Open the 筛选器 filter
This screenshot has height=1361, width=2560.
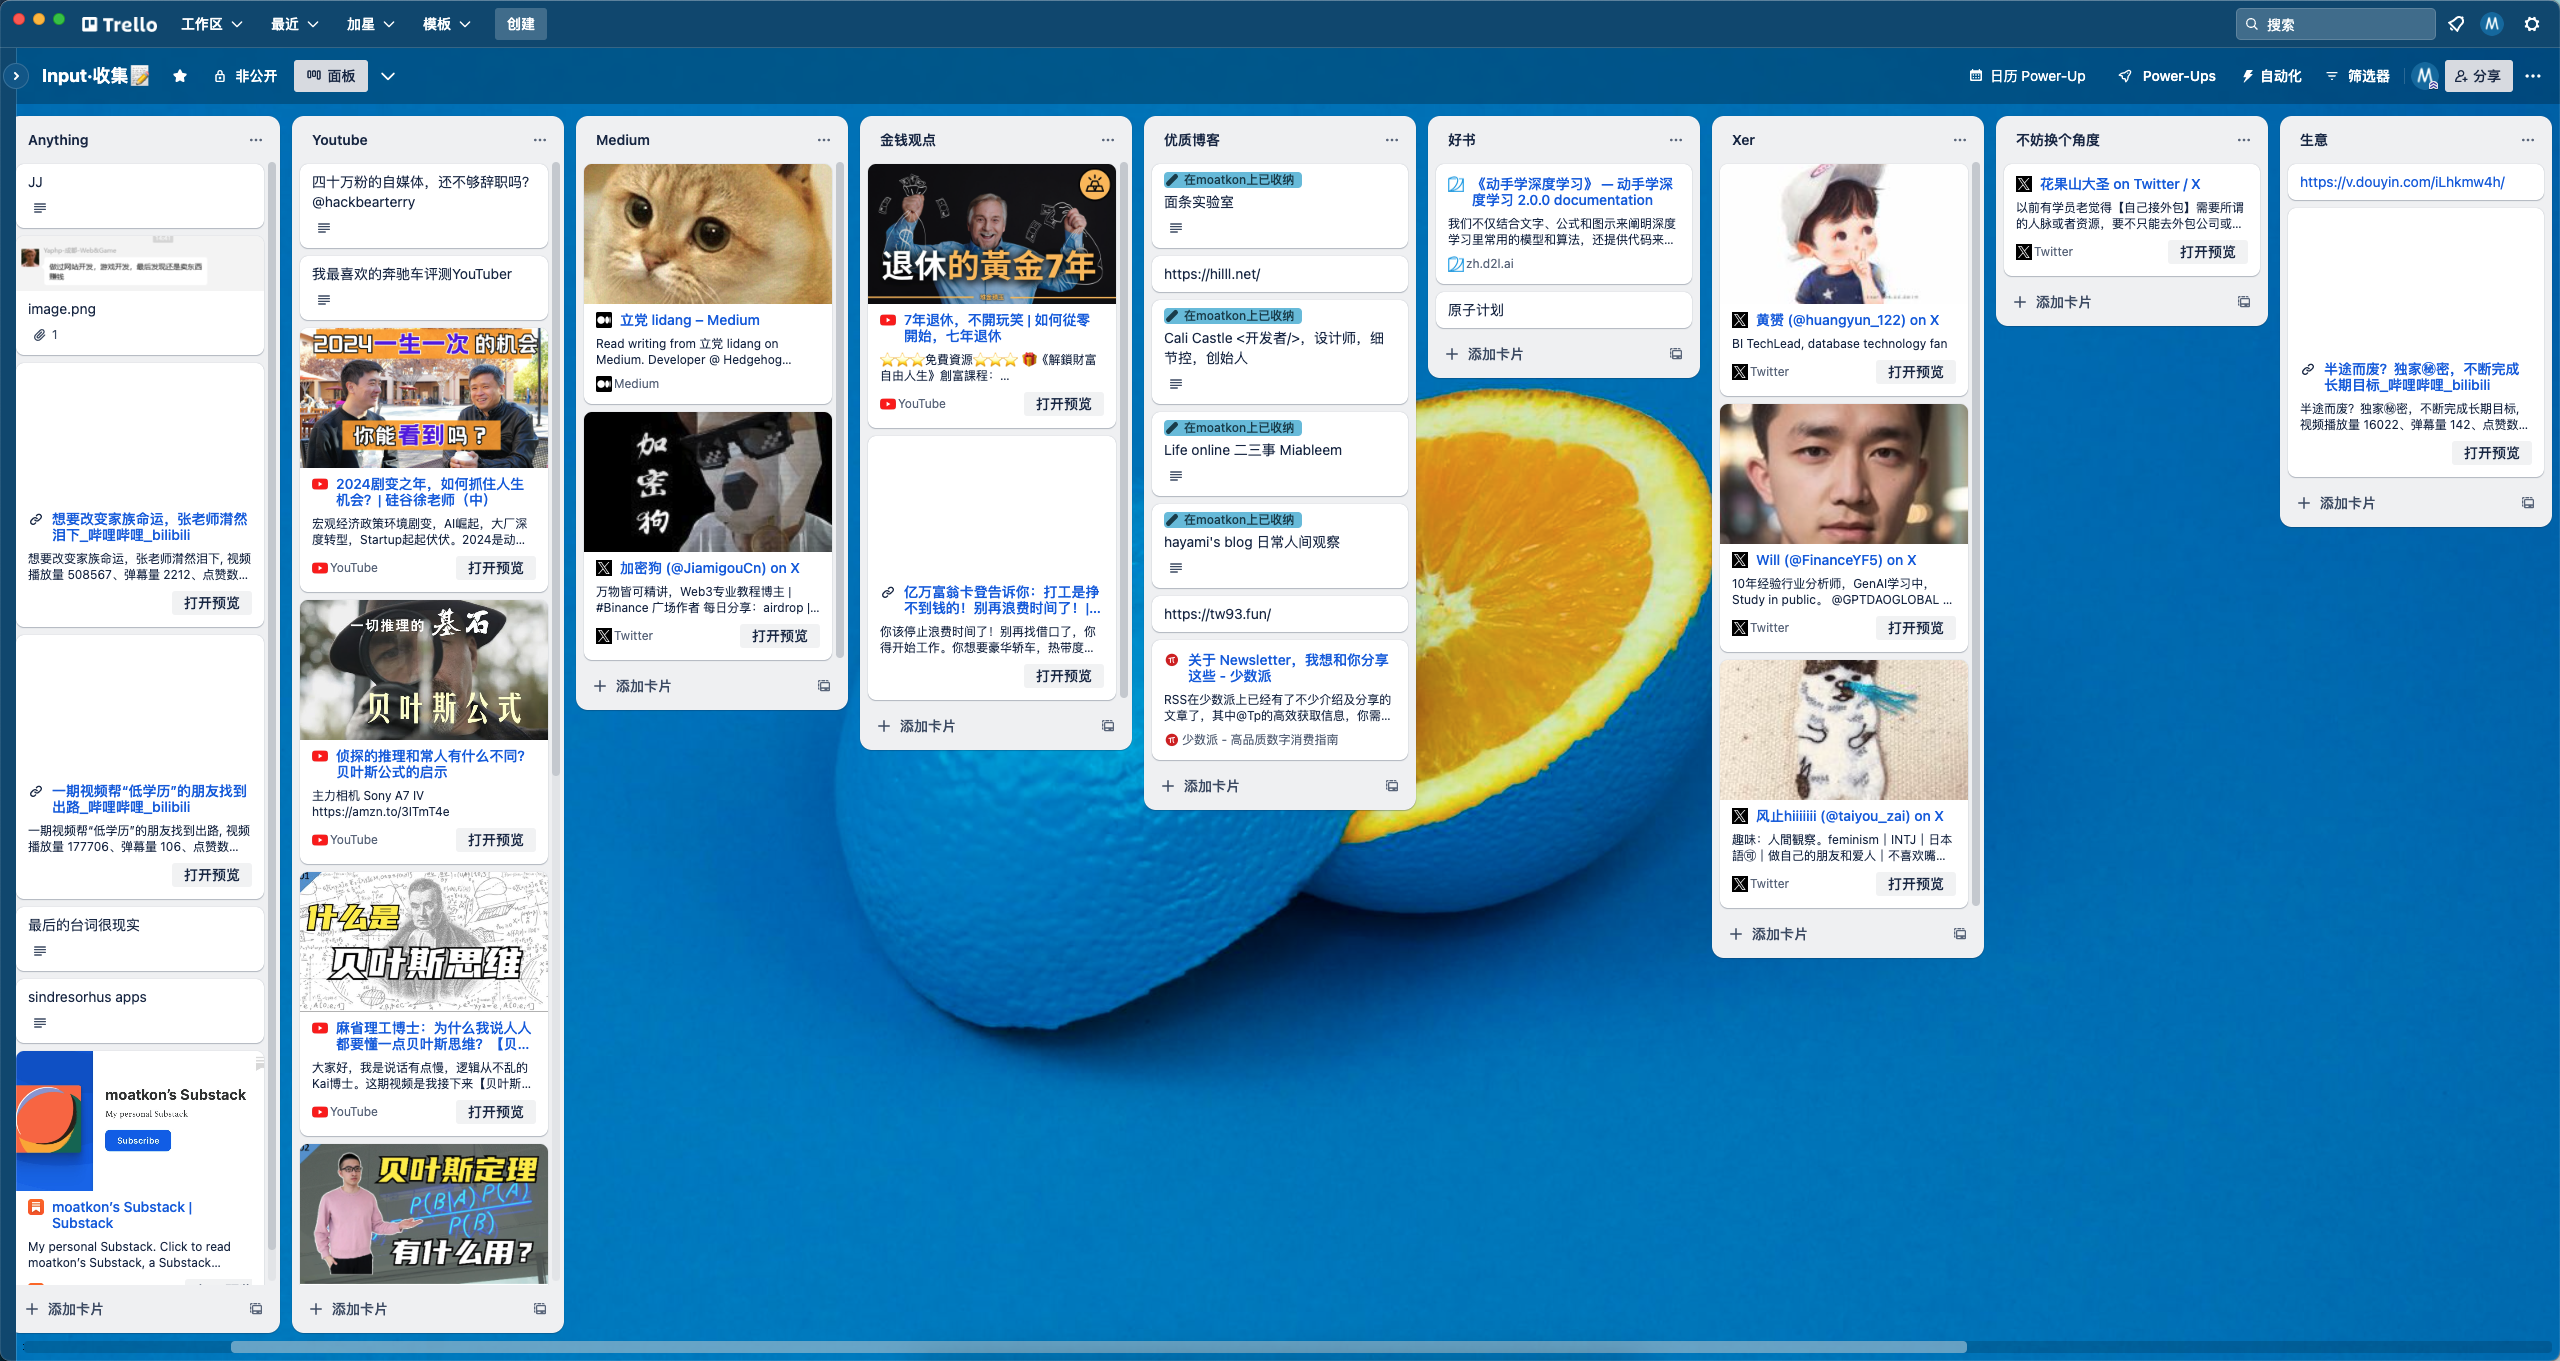pyautogui.click(x=2358, y=76)
